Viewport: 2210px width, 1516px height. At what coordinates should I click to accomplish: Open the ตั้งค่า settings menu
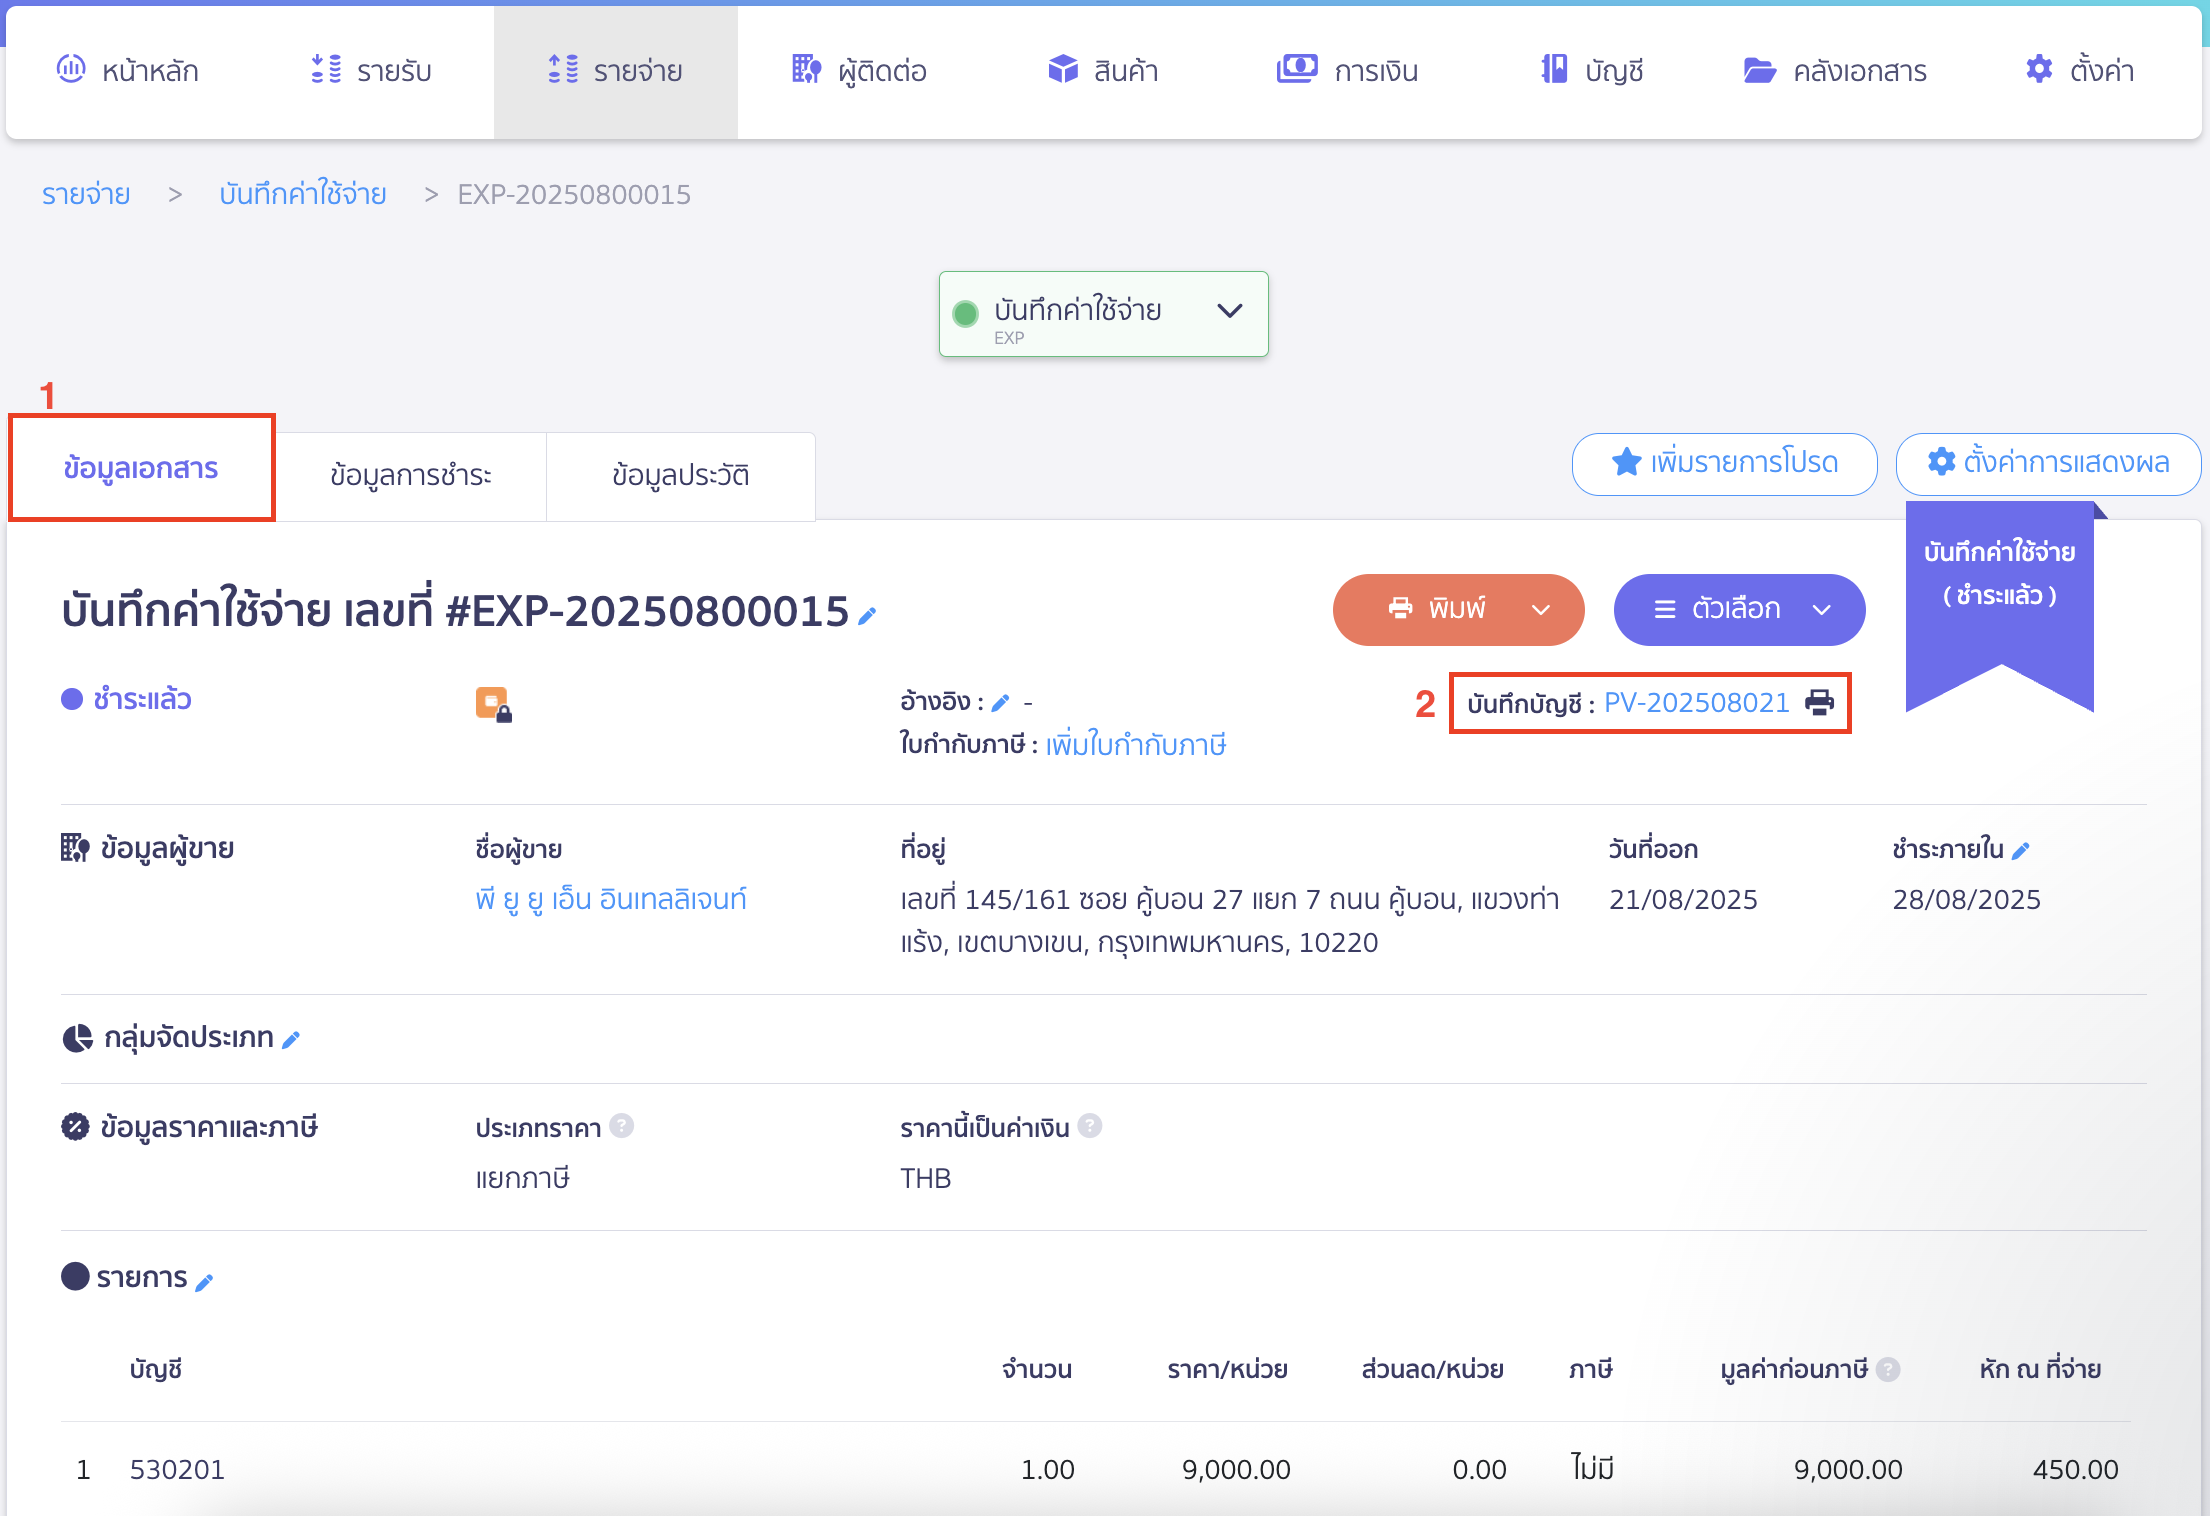[x=2080, y=70]
